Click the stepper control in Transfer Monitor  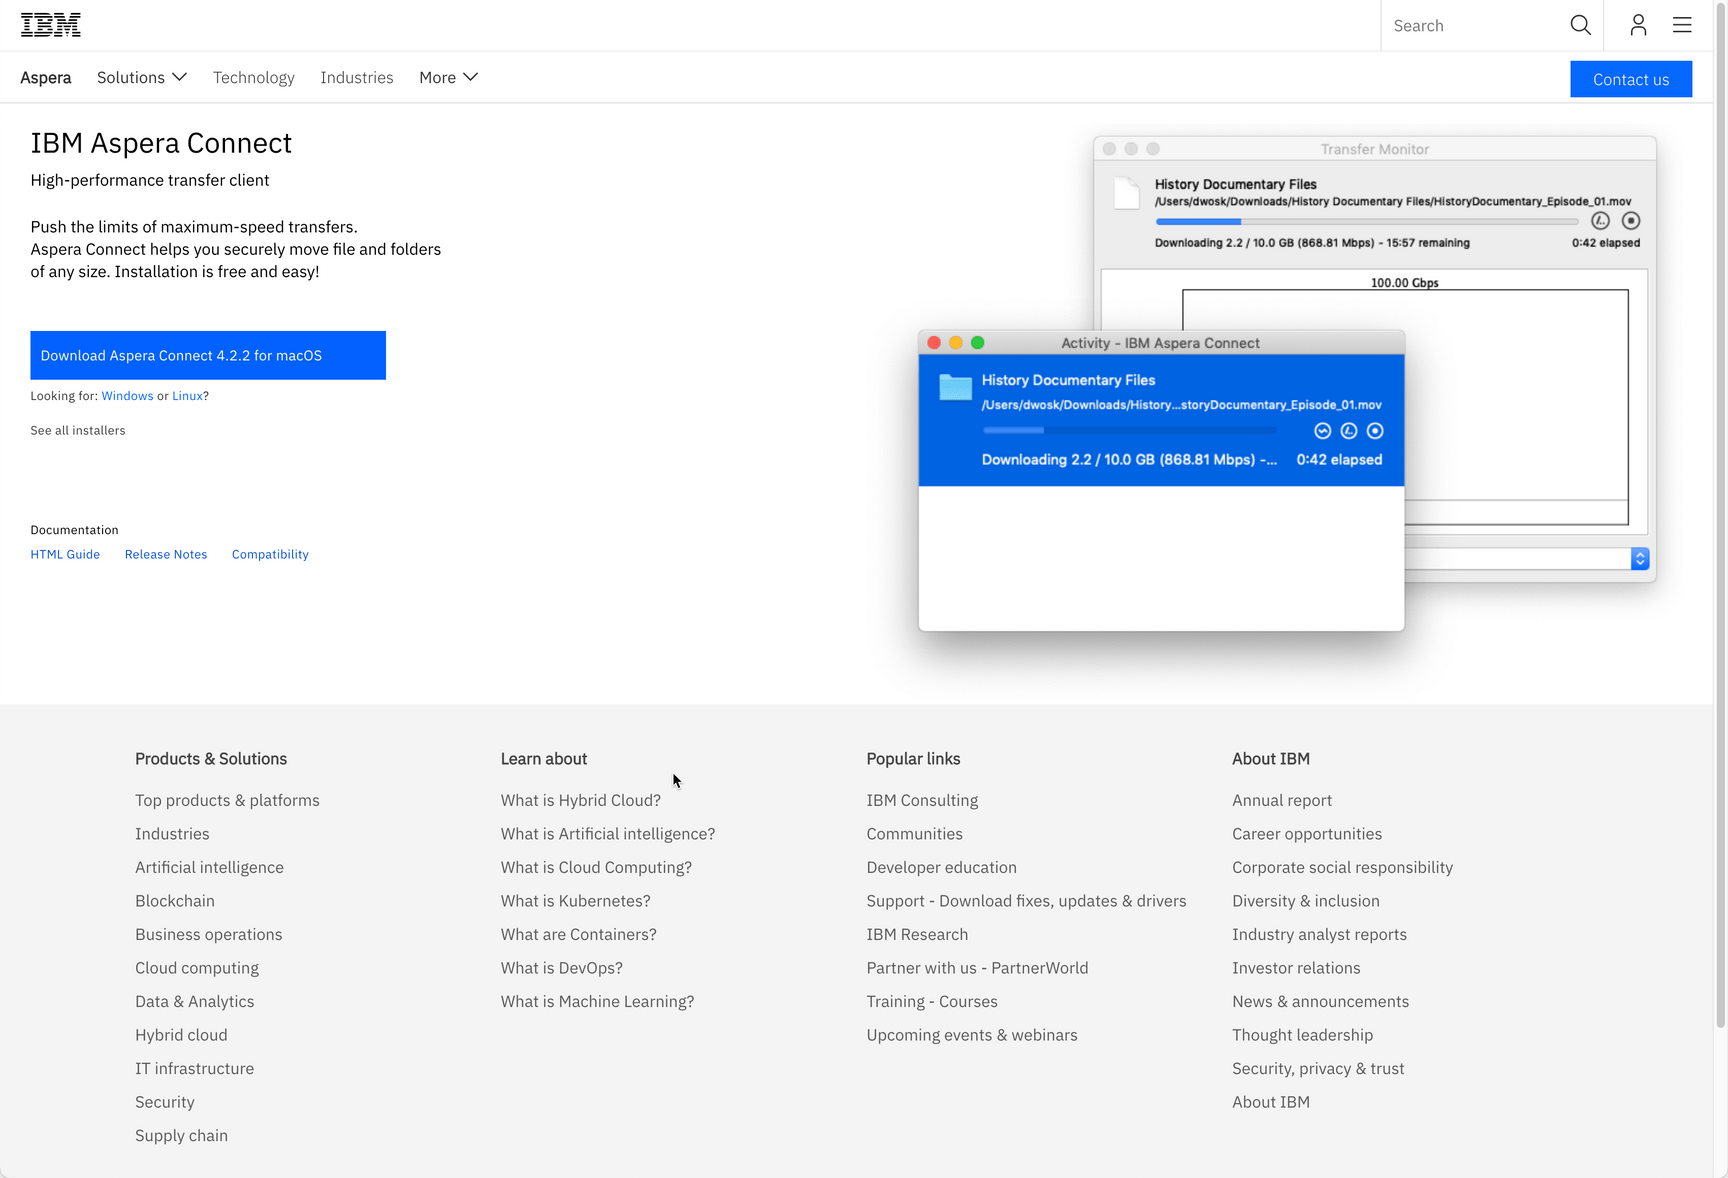[x=1639, y=559]
